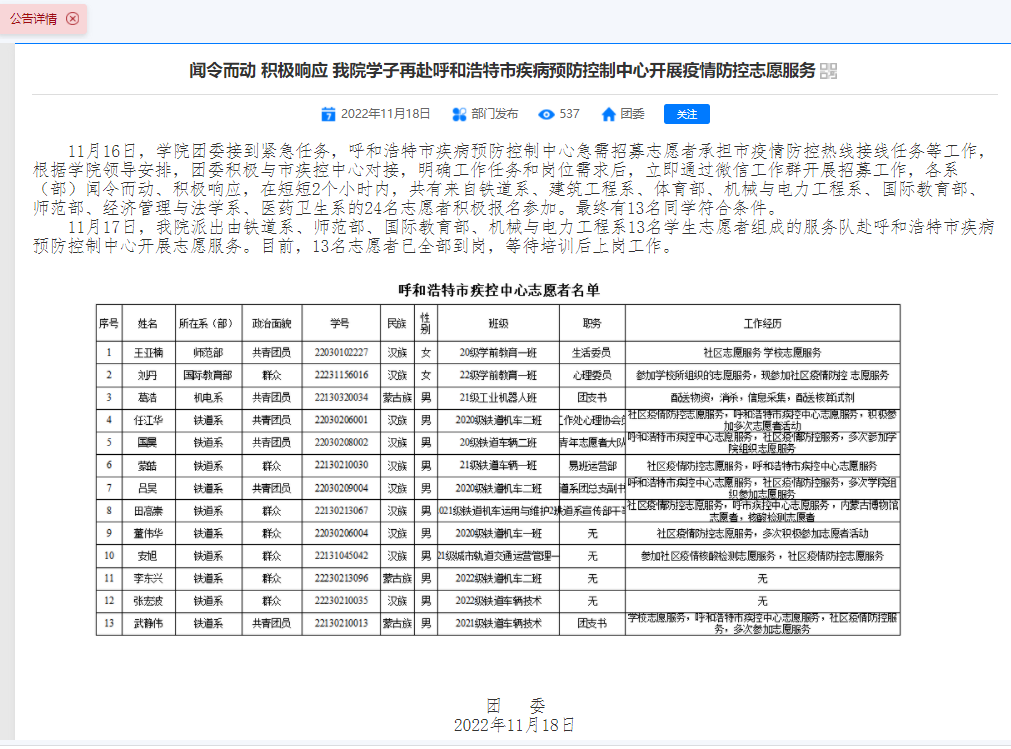
Task: Click the 工作经历 column header
Action: pos(762,324)
